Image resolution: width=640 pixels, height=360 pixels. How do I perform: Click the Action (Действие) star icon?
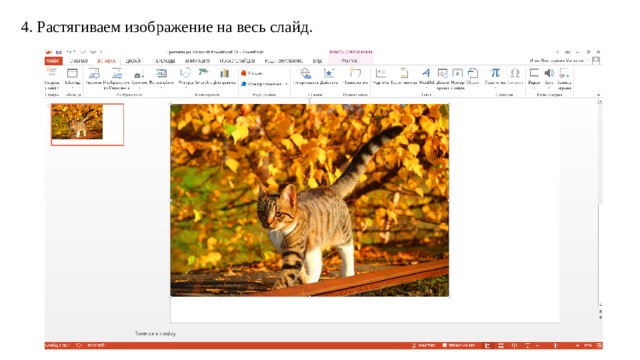(329, 73)
